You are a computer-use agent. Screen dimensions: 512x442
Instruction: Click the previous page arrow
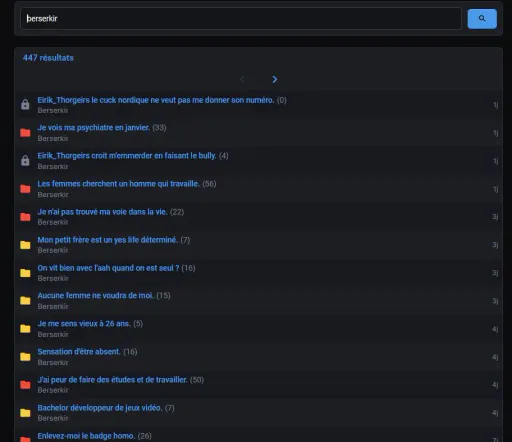(242, 79)
